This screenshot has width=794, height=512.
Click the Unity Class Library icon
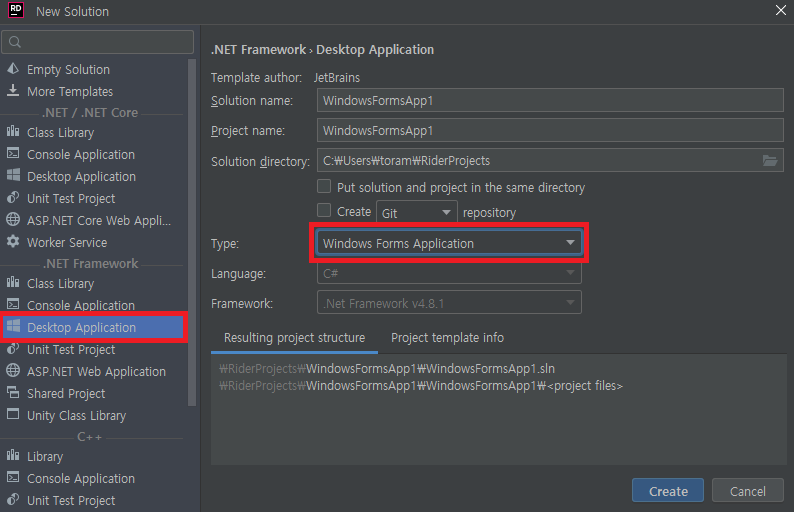[x=13, y=414]
